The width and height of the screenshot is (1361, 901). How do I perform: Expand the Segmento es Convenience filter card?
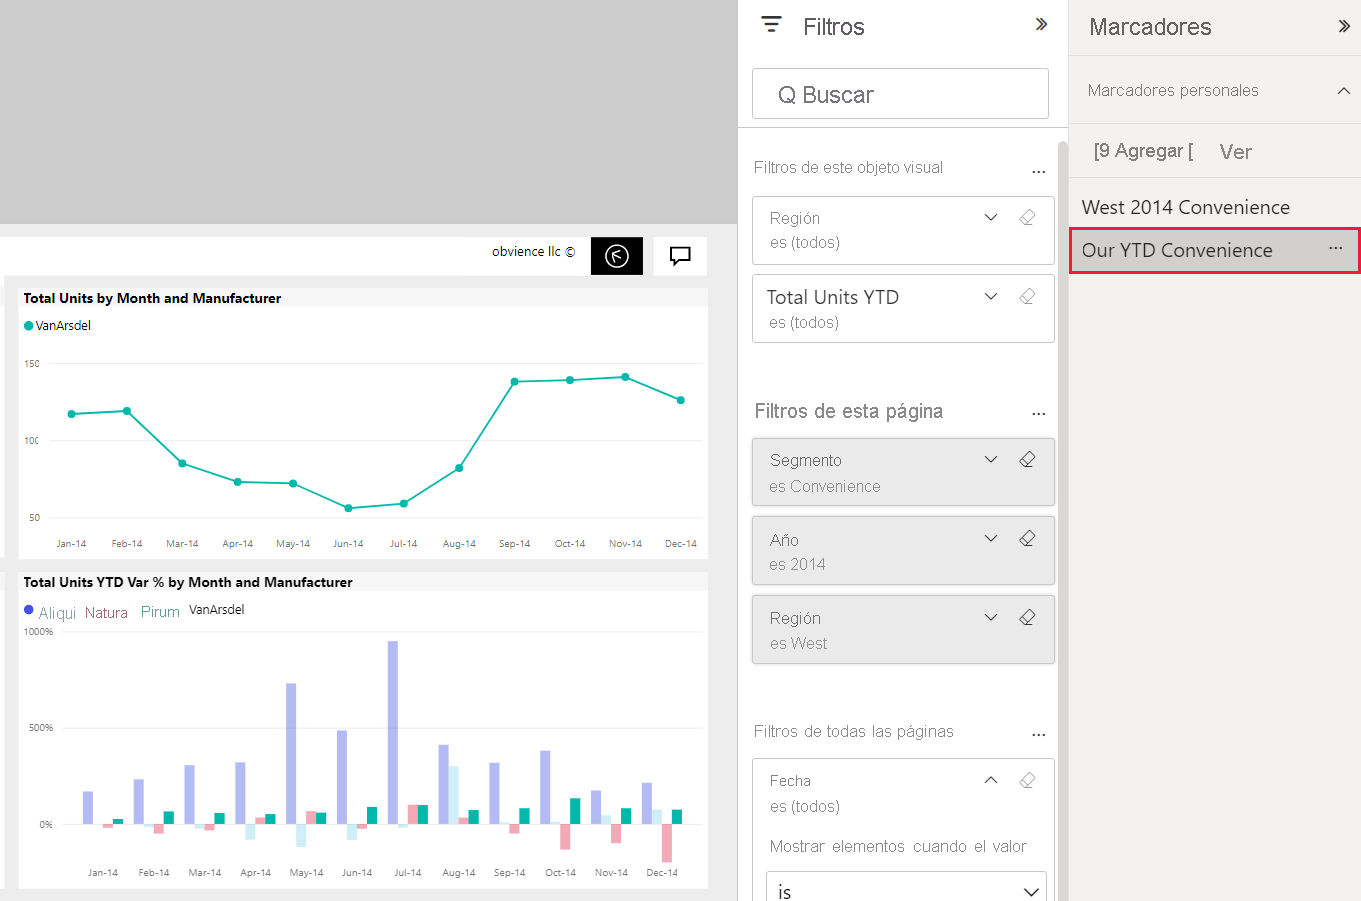click(x=991, y=459)
